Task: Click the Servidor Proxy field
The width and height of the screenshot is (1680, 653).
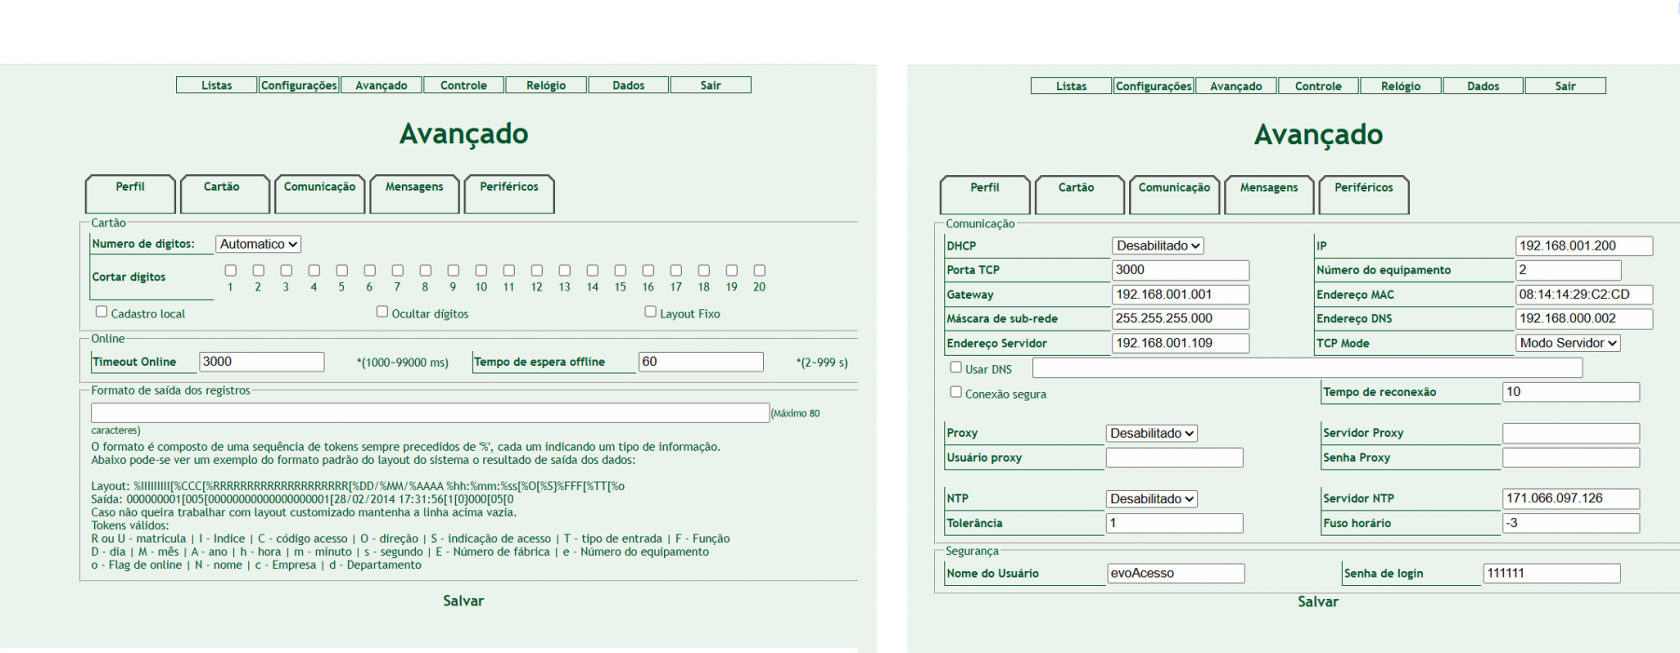Action: (x=1571, y=433)
